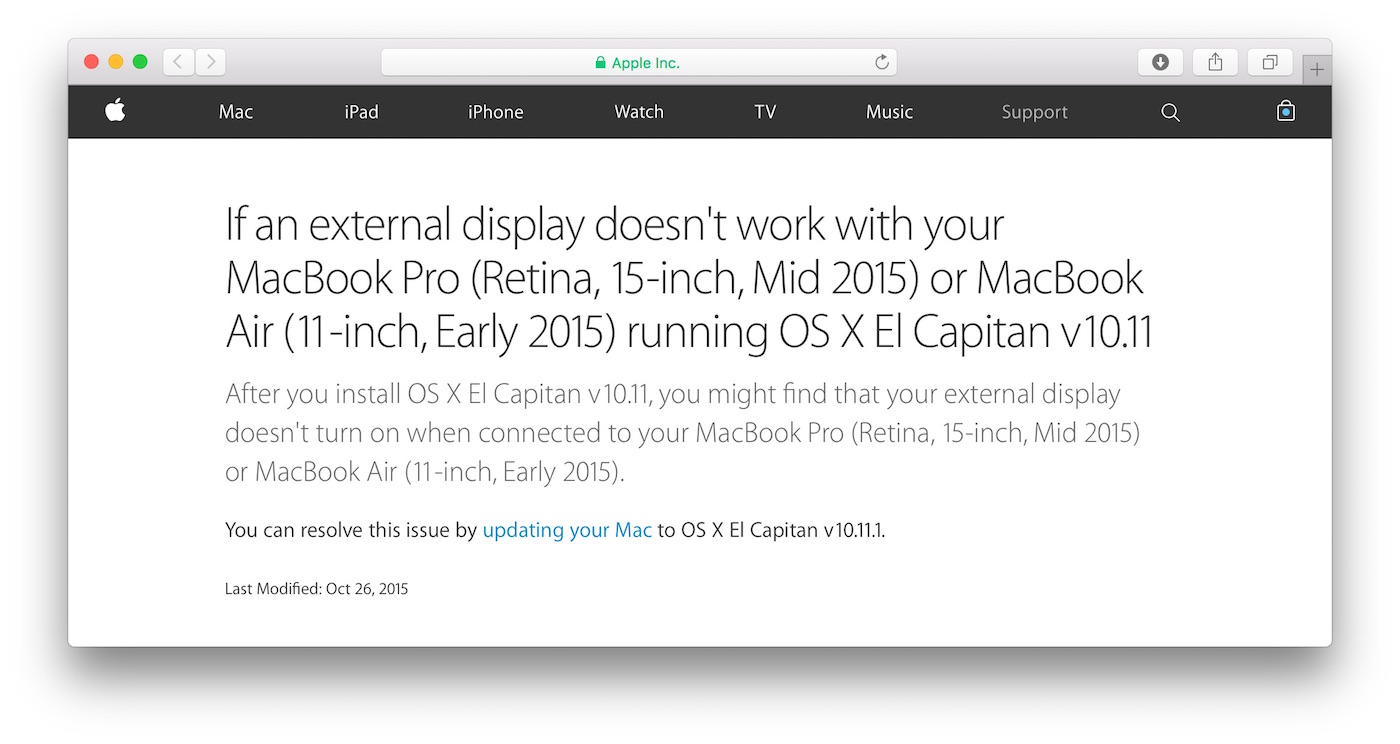Click the Apple logo in navigation bar
1400x744 pixels.
coord(115,111)
